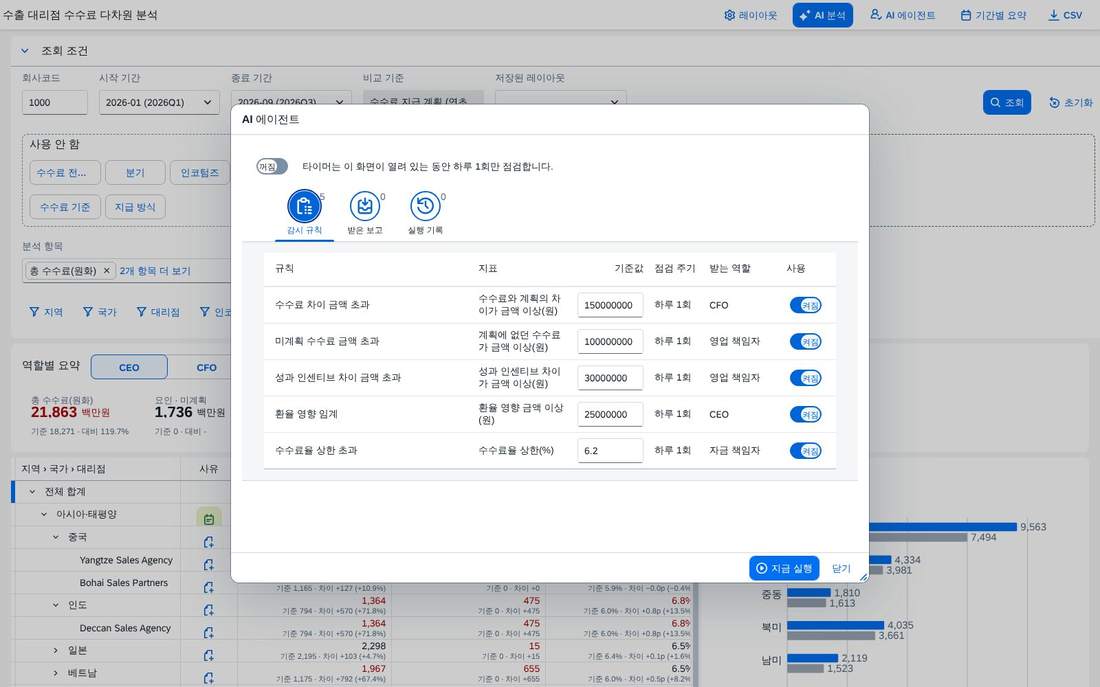The width and height of the screenshot is (1100, 687).
Task: Click the AI 분석 toolbar button
Action: [822, 15]
